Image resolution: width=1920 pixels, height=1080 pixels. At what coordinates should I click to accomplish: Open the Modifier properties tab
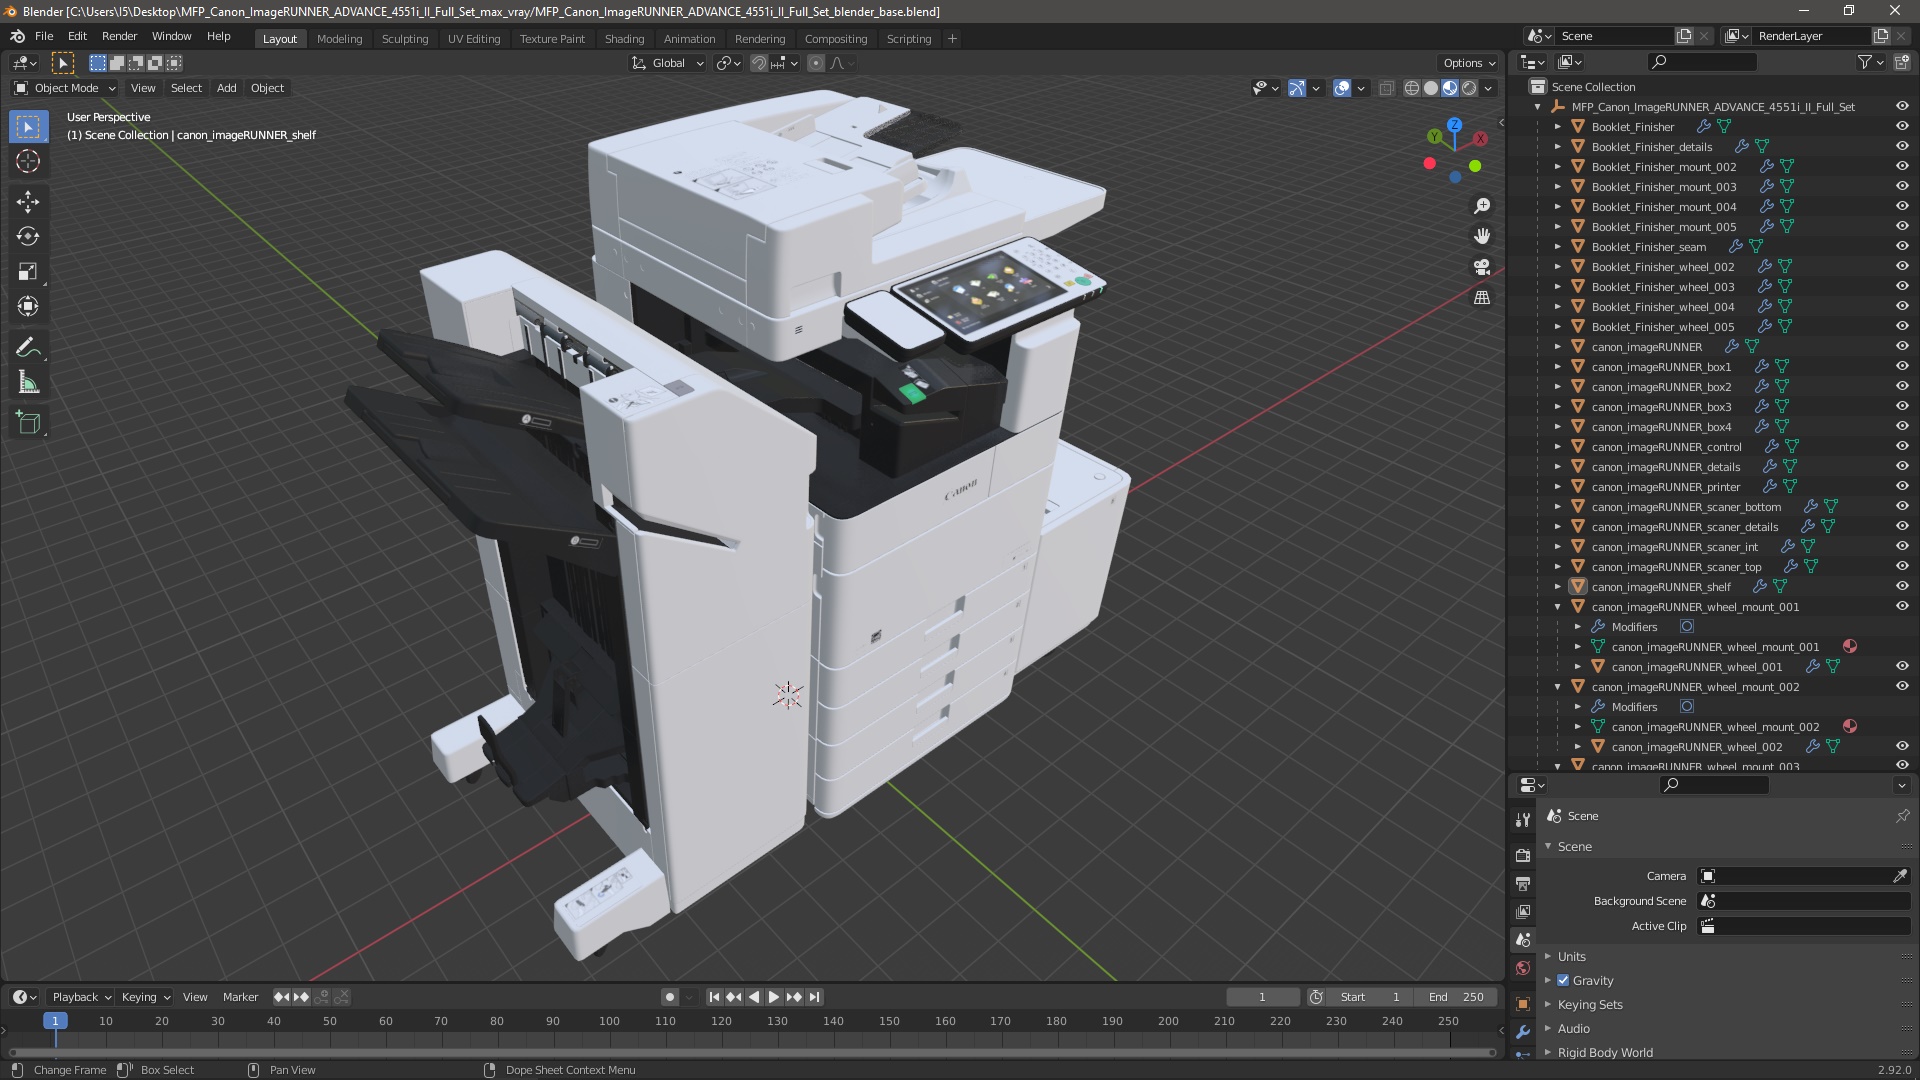1523,1032
